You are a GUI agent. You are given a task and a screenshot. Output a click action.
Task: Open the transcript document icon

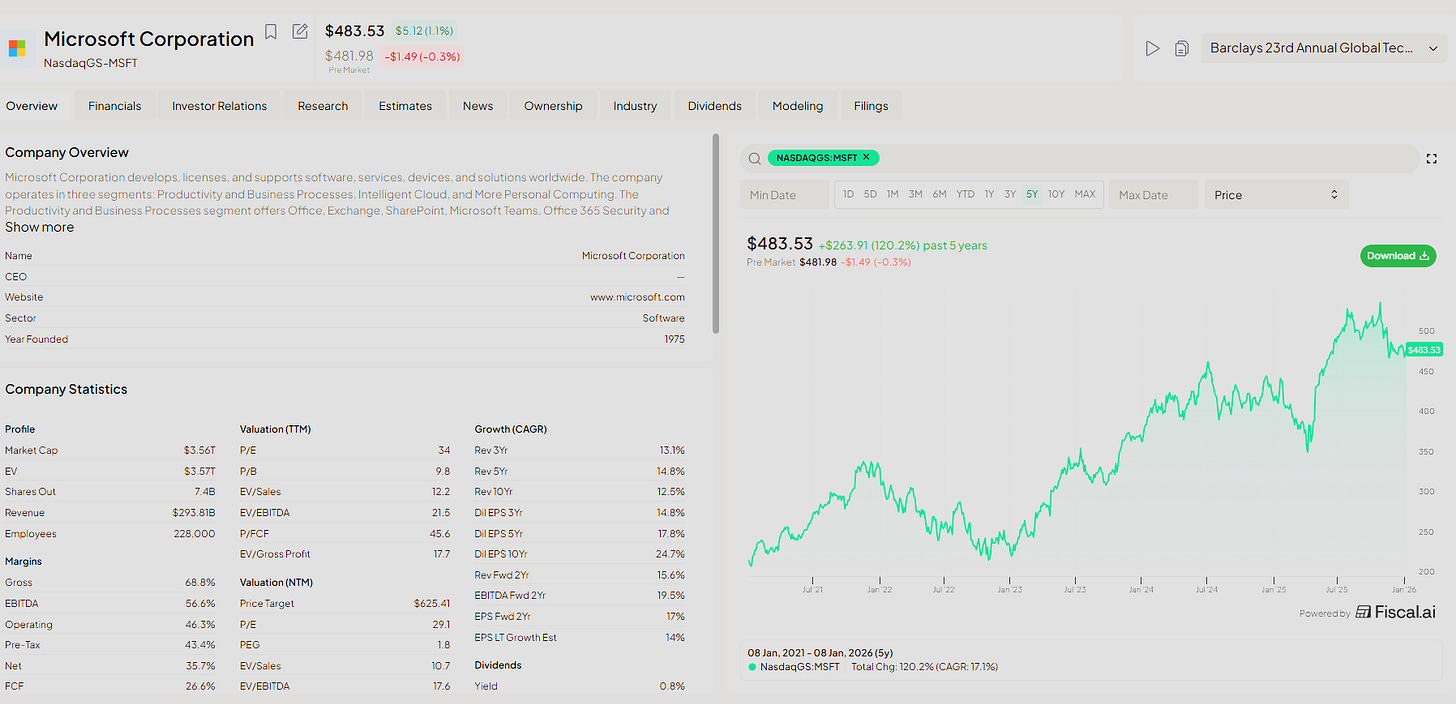1181,48
